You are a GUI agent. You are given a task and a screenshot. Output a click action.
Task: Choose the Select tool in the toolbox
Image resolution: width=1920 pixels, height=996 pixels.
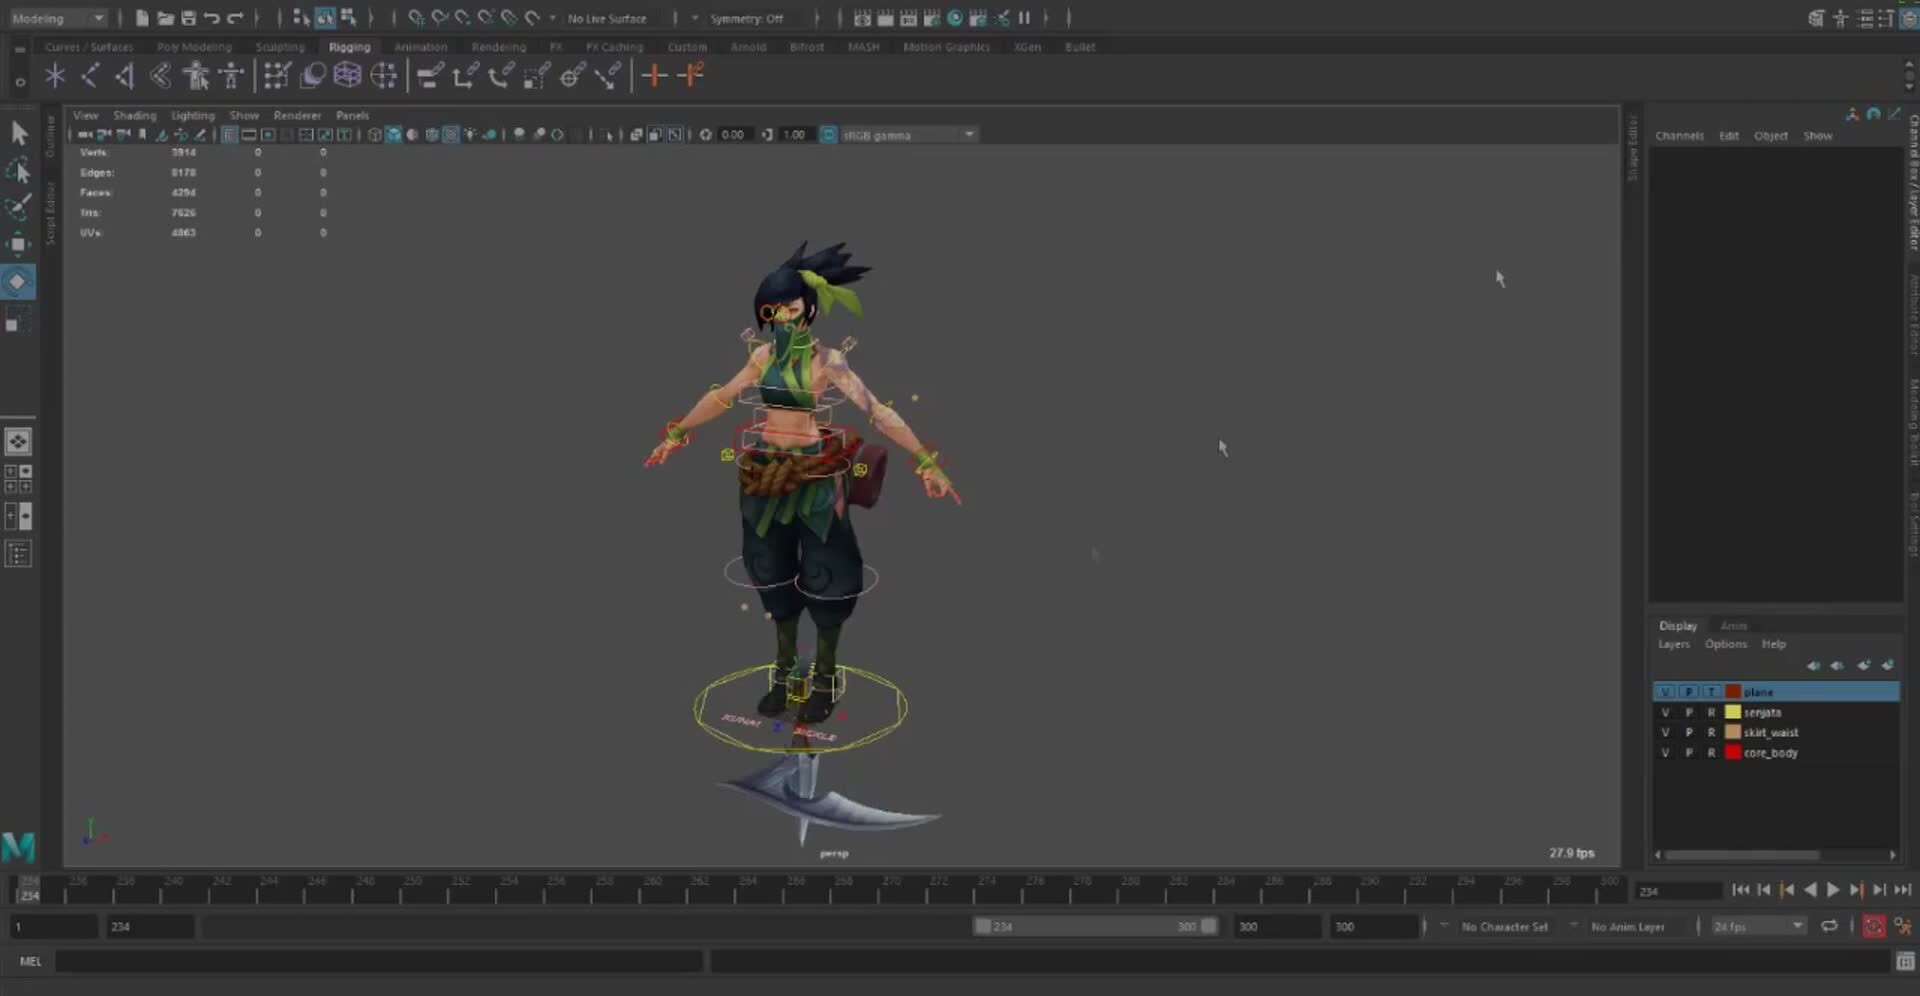pos(18,133)
